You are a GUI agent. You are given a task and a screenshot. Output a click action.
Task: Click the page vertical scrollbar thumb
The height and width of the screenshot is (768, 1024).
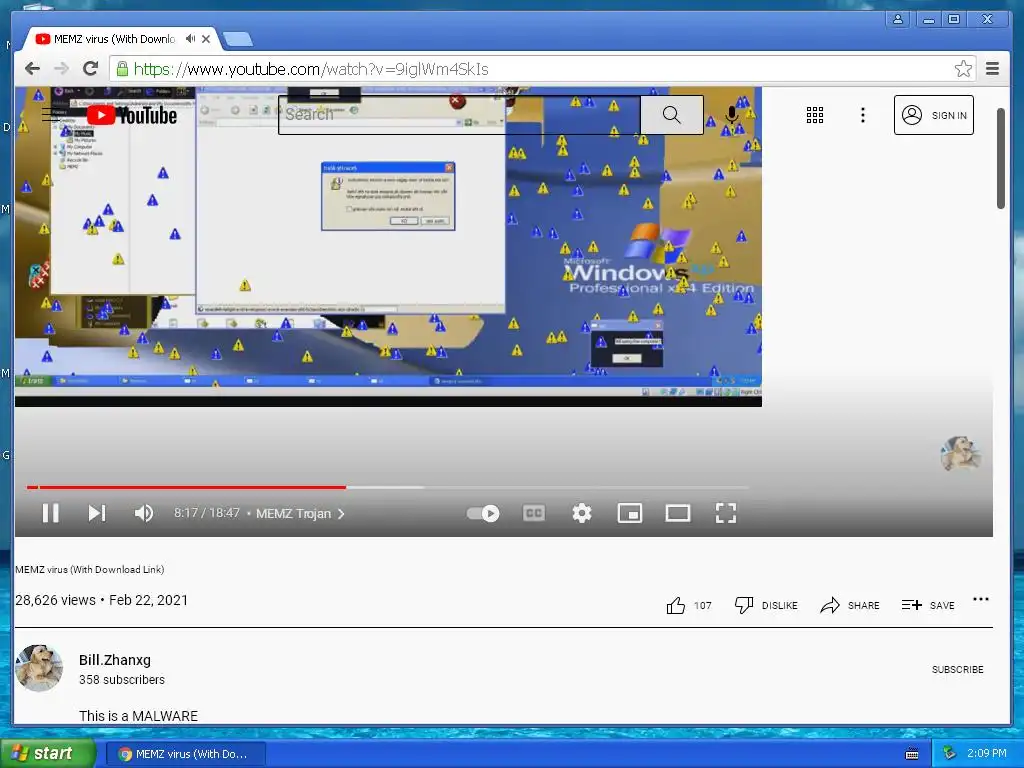click(x=1000, y=159)
